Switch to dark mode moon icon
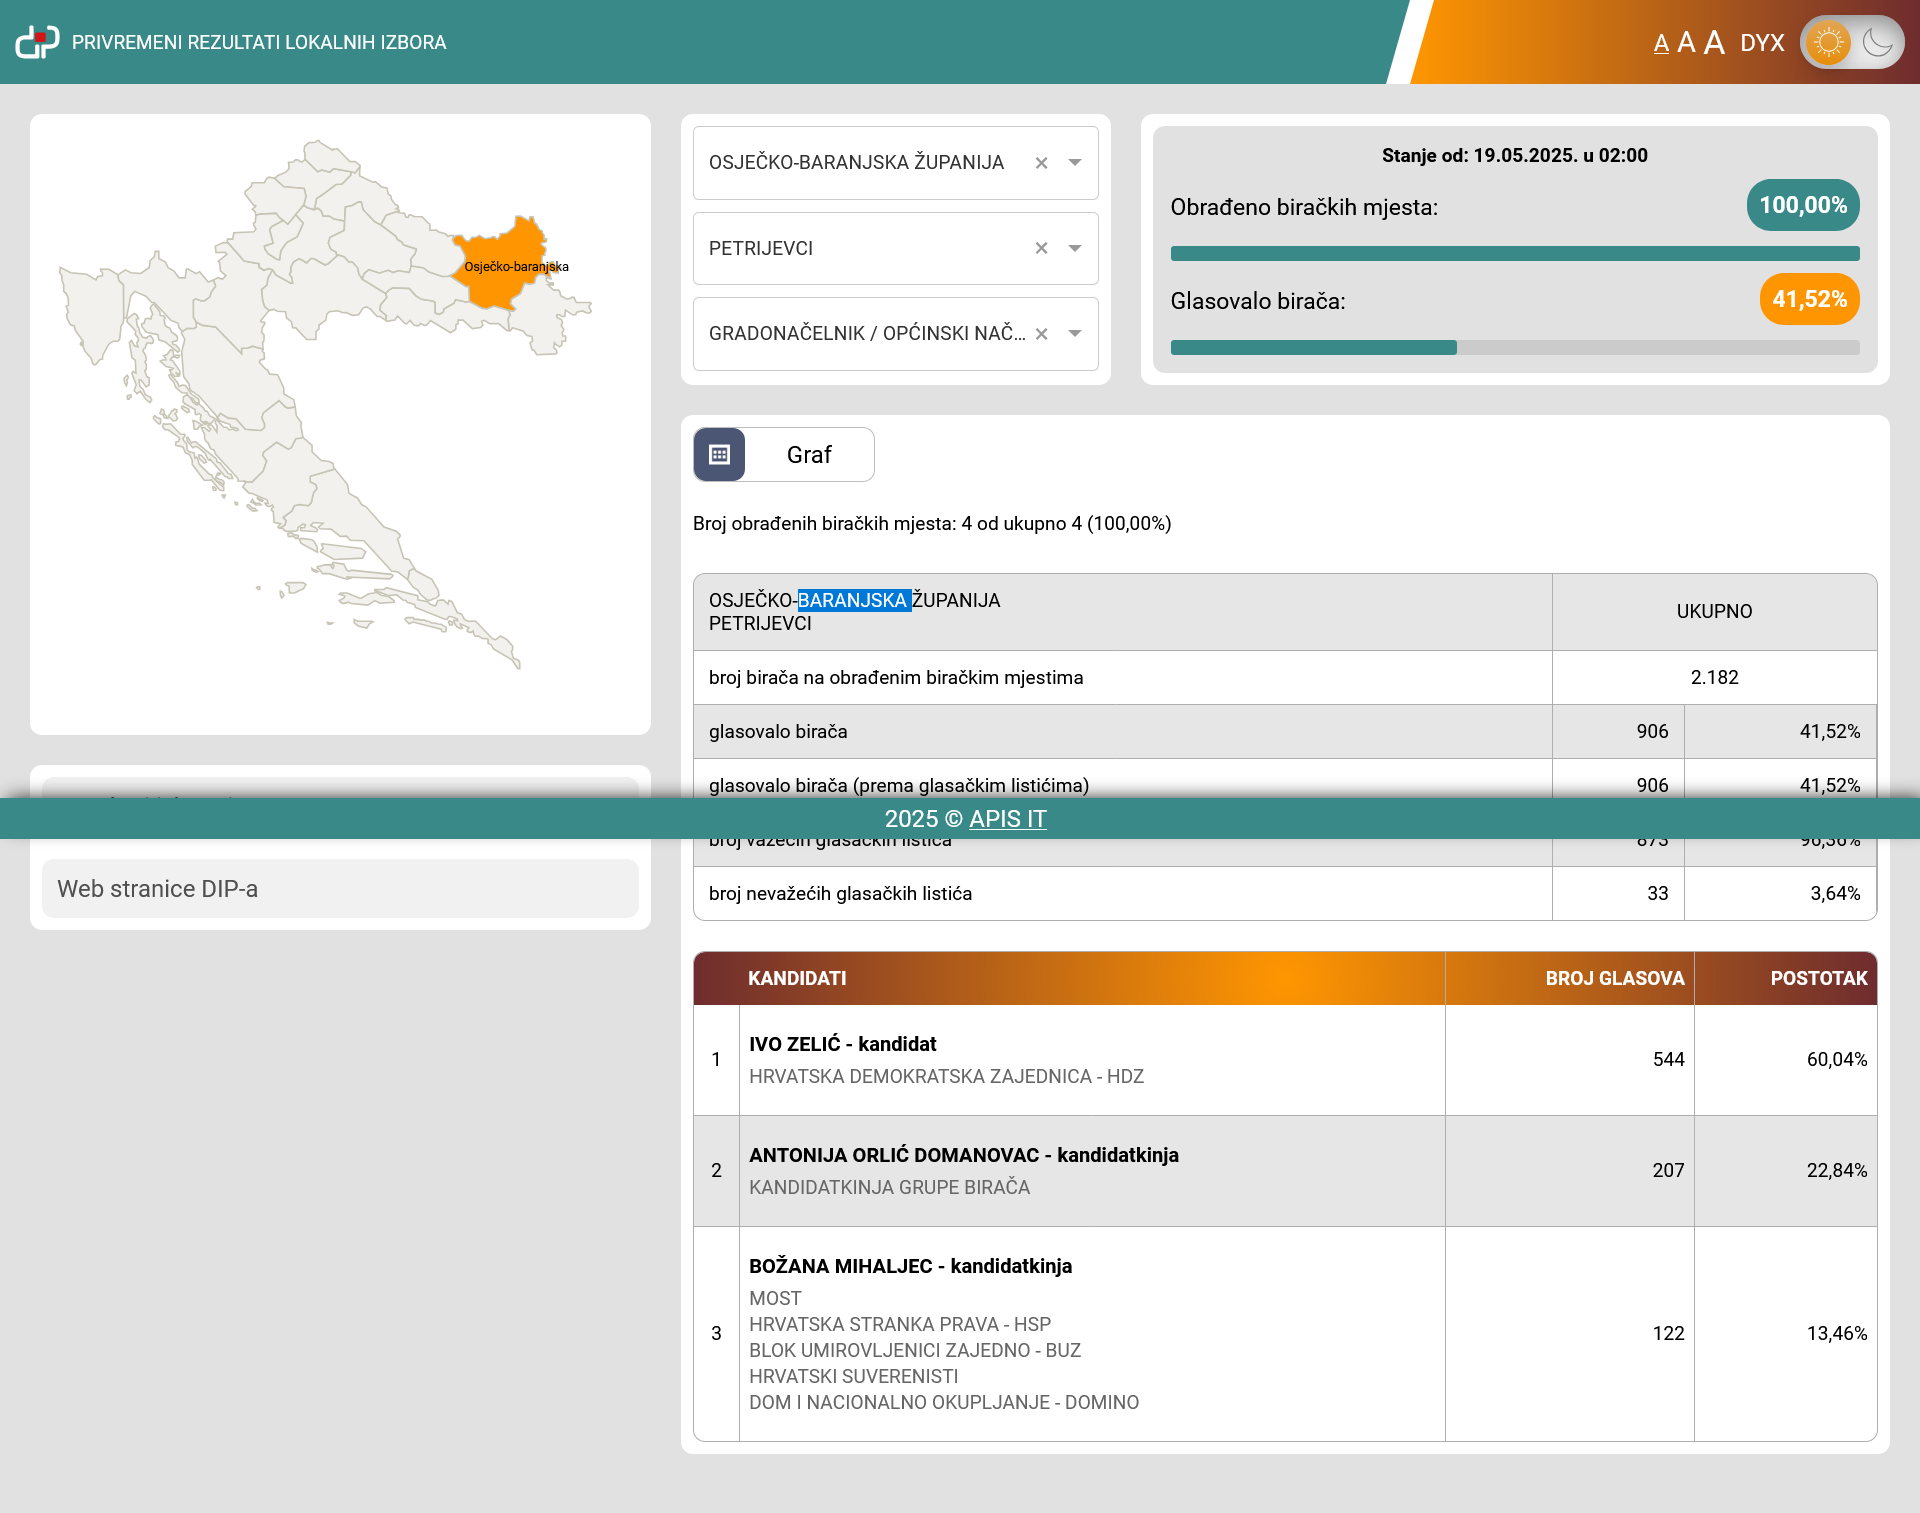The image size is (1920, 1513). click(x=1877, y=43)
